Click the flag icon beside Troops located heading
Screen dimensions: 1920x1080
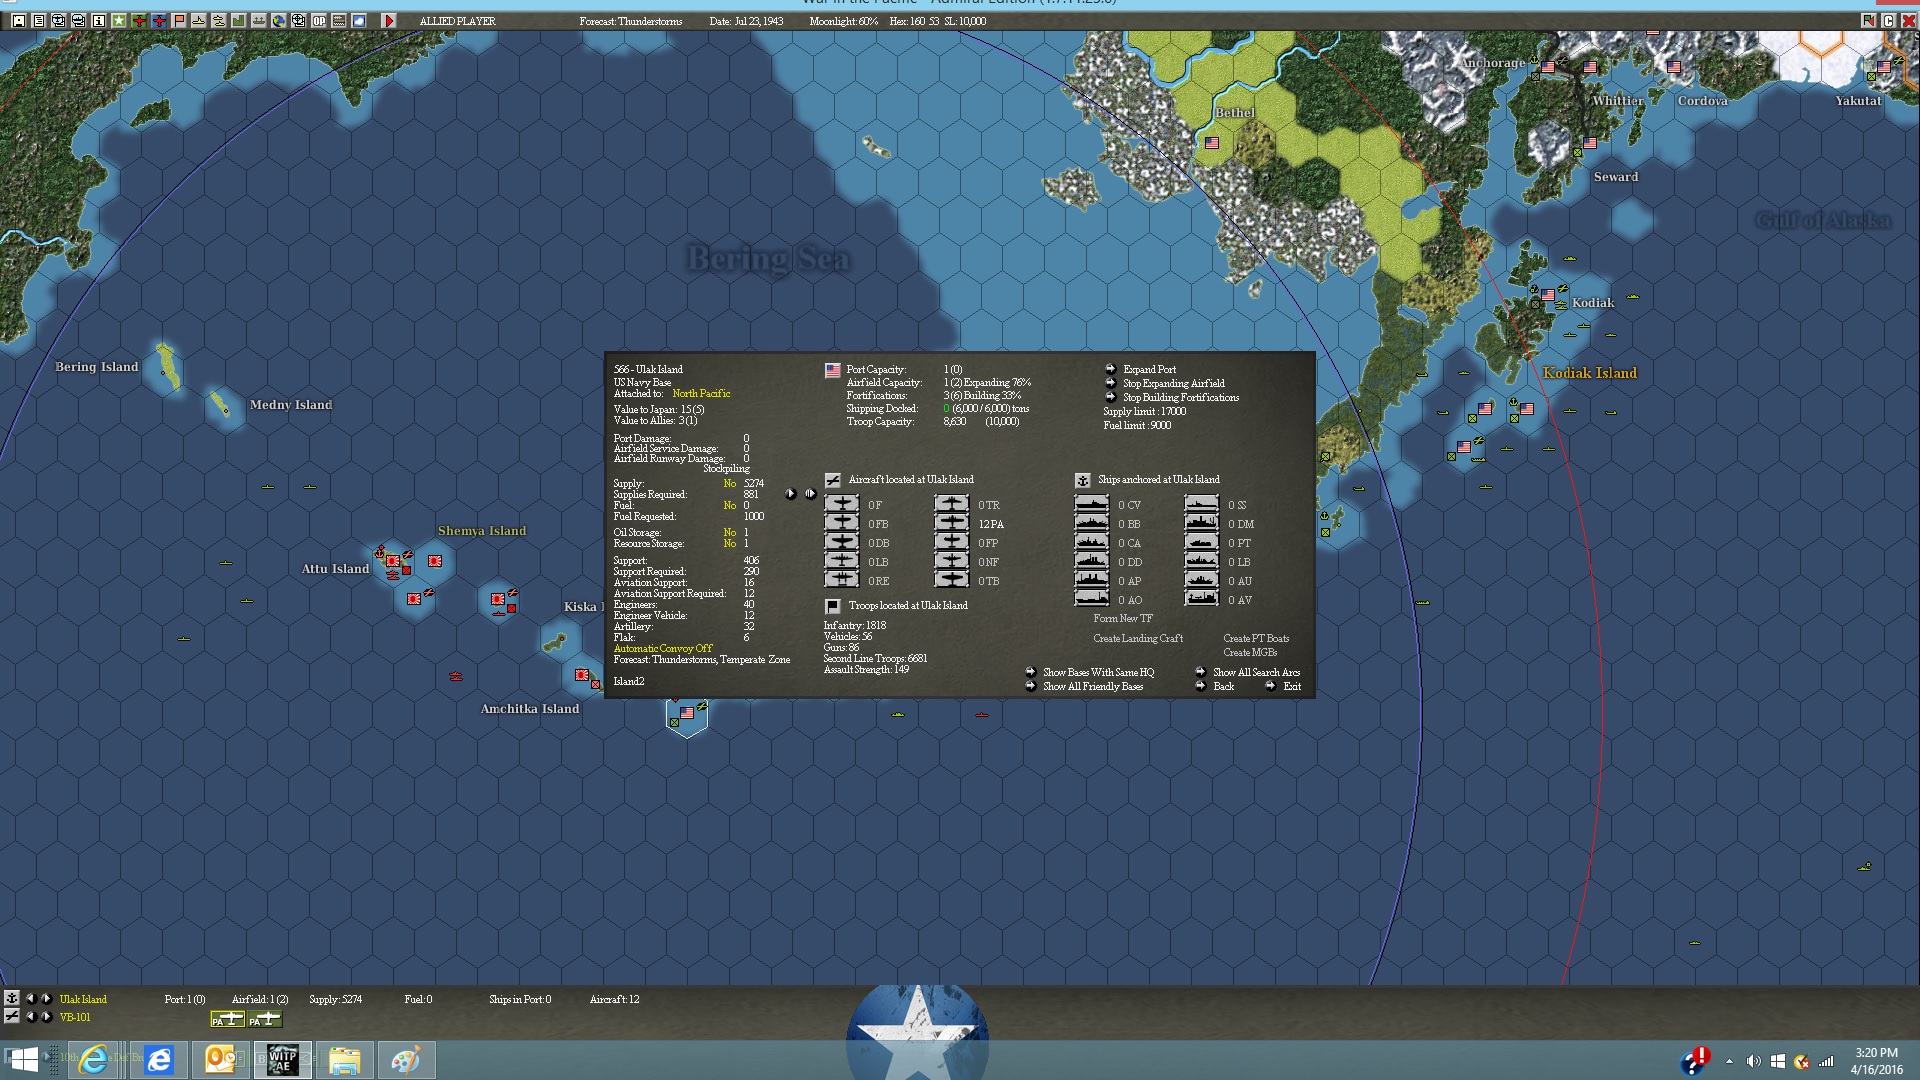pos(832,606)
